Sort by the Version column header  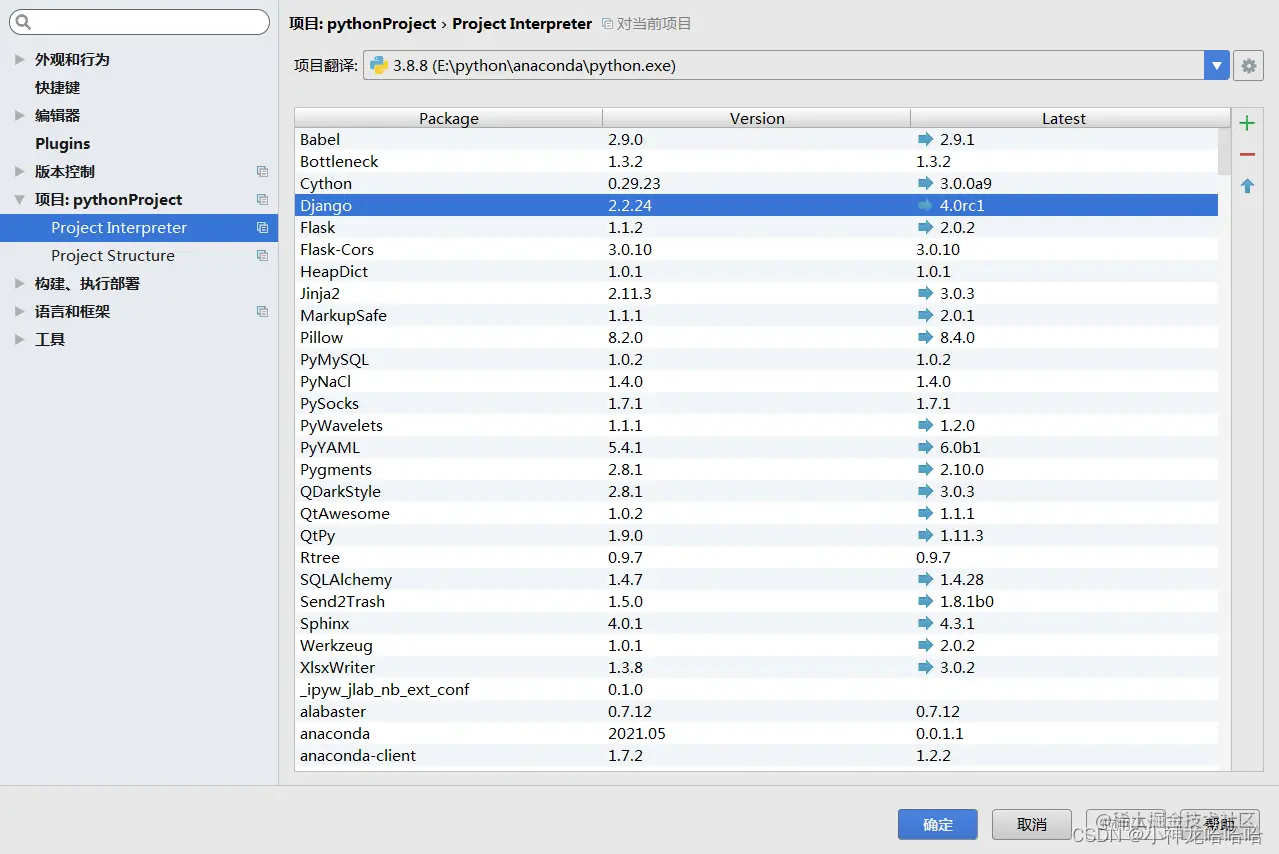pyautogui.click(x=757, y=118)
